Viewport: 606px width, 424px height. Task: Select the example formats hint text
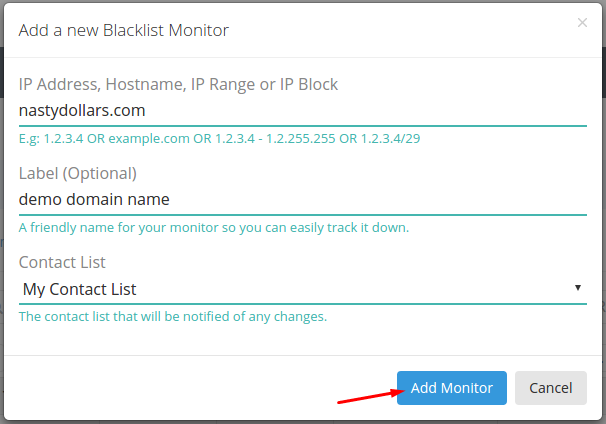[x=220, y=138]
